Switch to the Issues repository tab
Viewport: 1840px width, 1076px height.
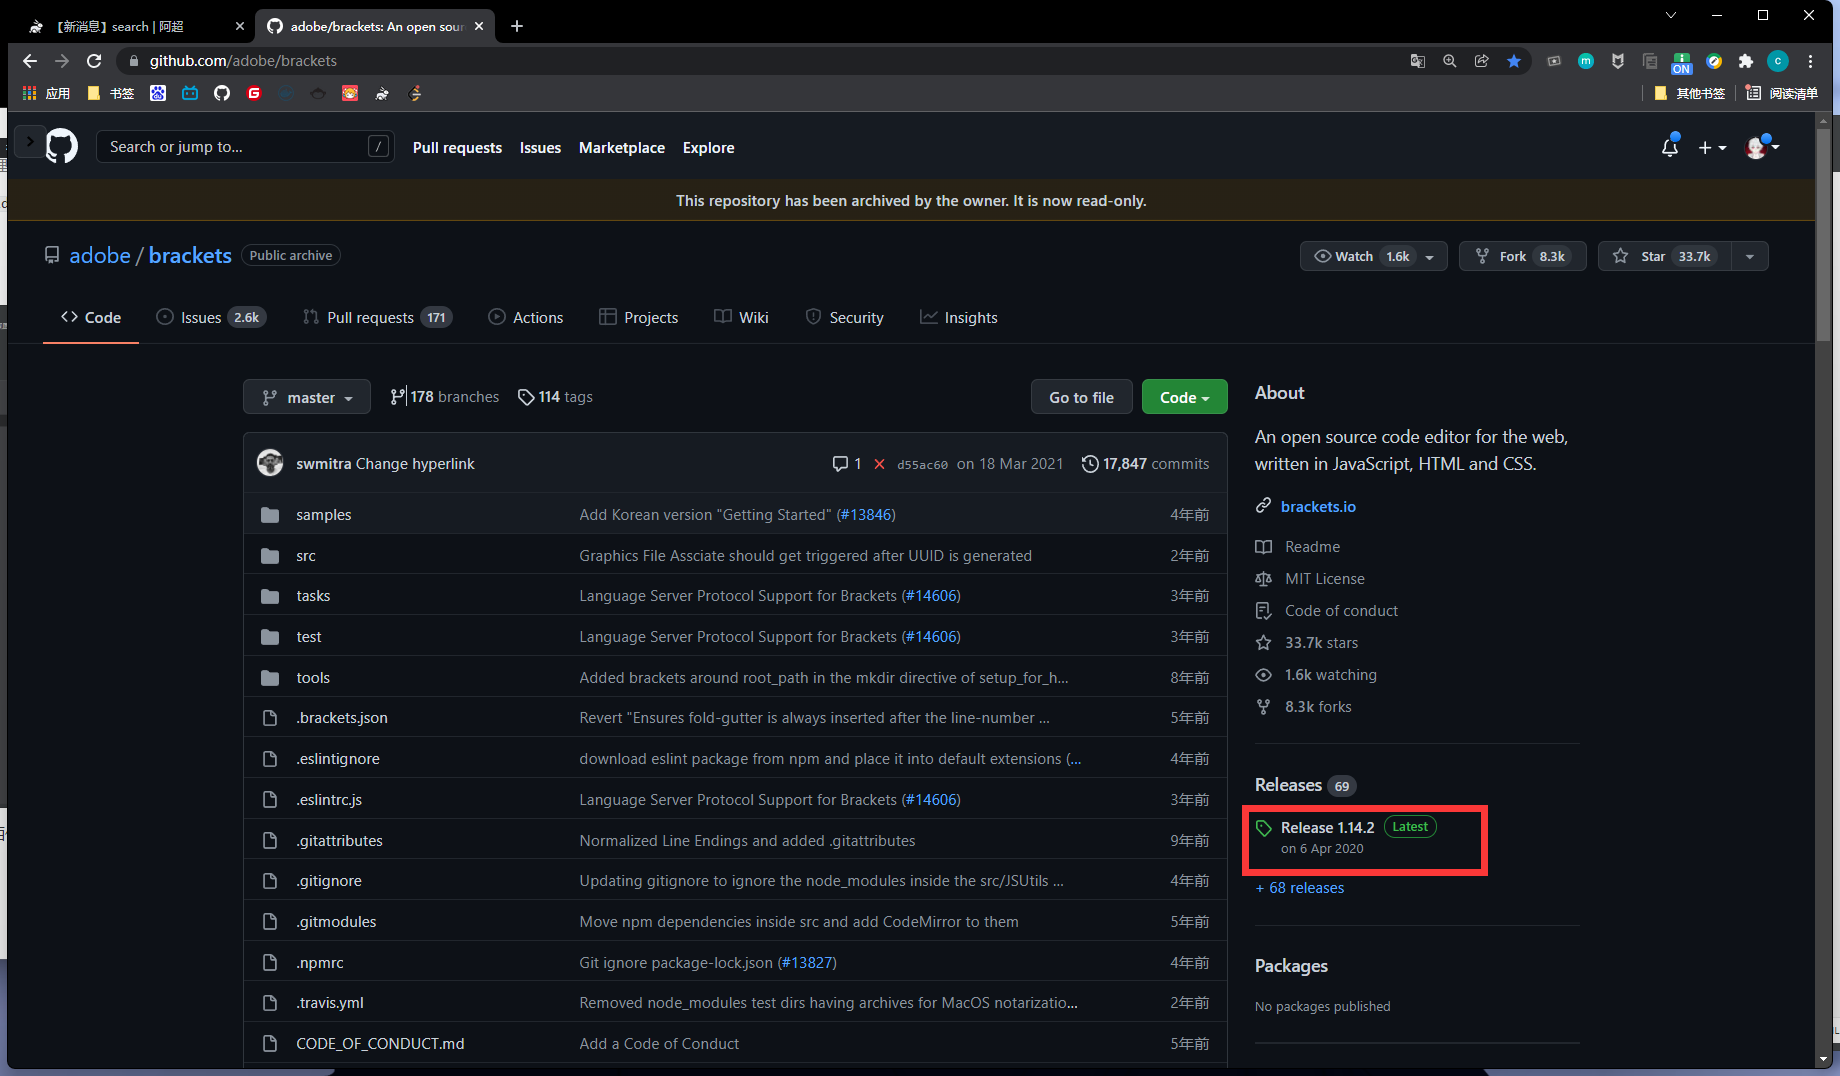211,317
